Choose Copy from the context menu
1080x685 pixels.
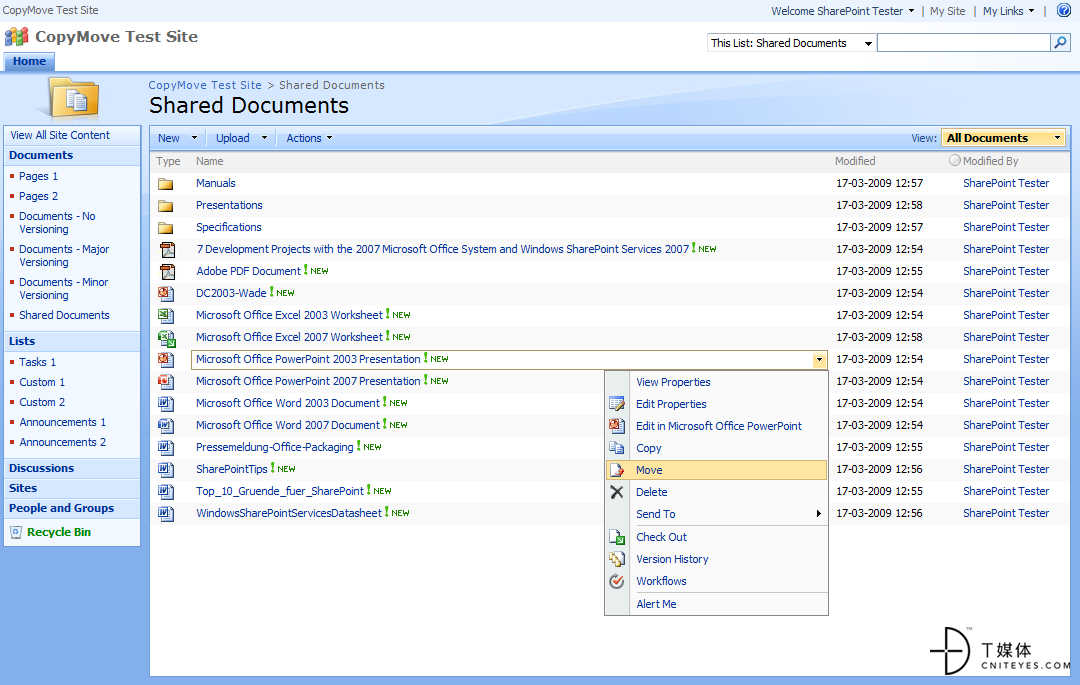pos(716,448)
